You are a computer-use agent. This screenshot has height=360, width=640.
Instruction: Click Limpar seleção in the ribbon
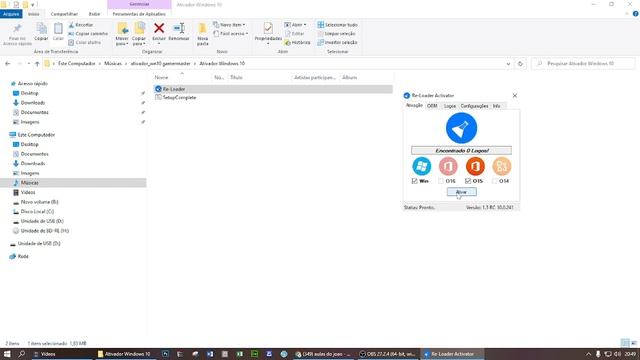336,33
